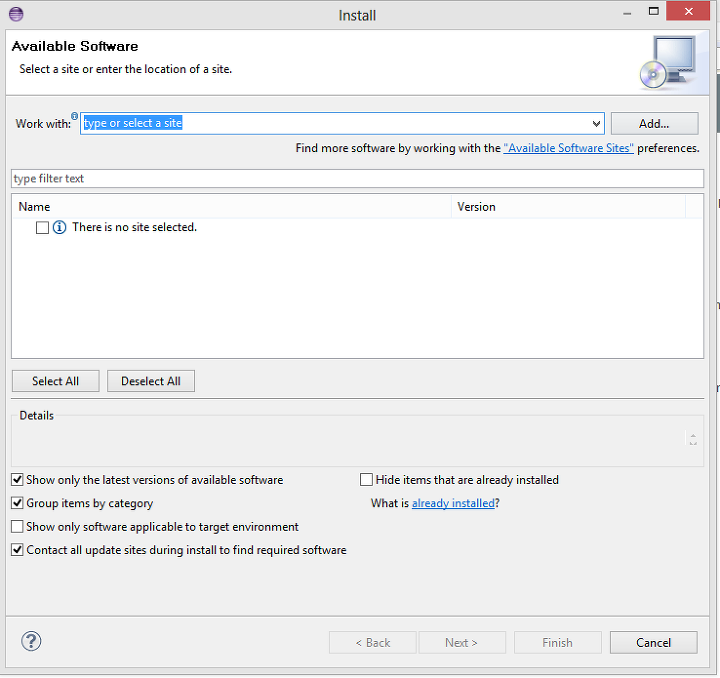Click the Add... button
Viewport: 720px width, 678px height.
[x=654, y=123]
